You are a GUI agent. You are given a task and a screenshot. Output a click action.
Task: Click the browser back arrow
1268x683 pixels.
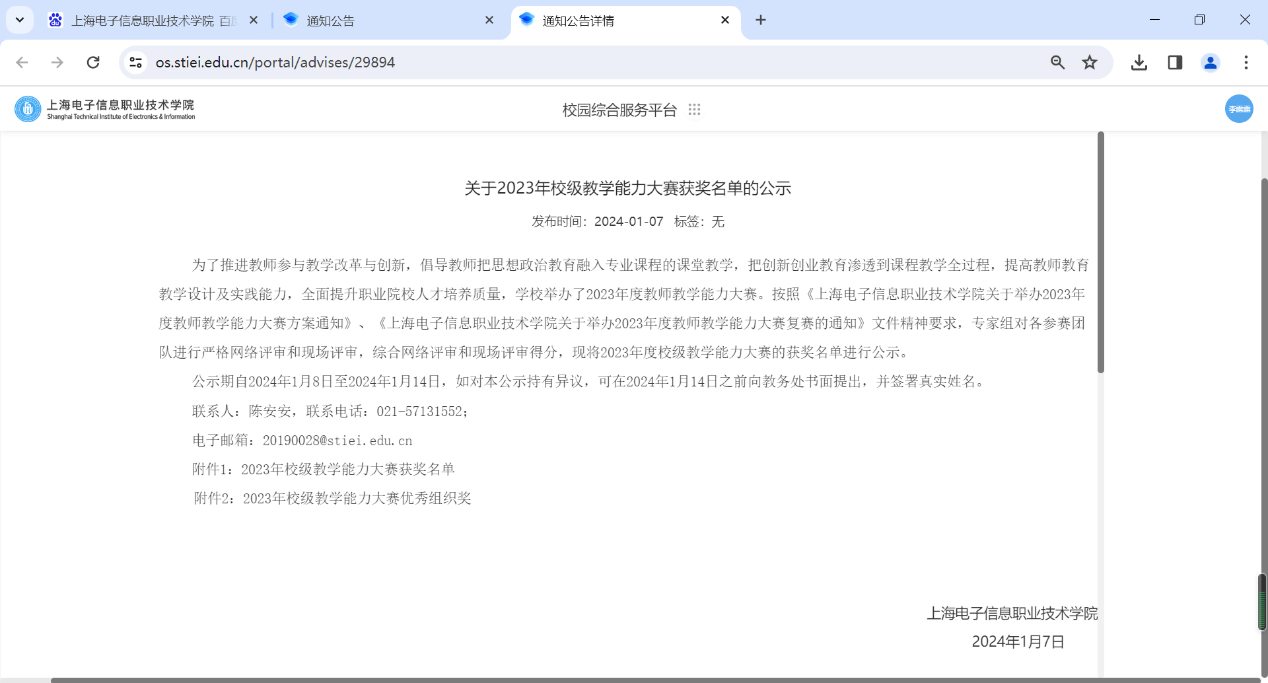[x=22, y=62]
